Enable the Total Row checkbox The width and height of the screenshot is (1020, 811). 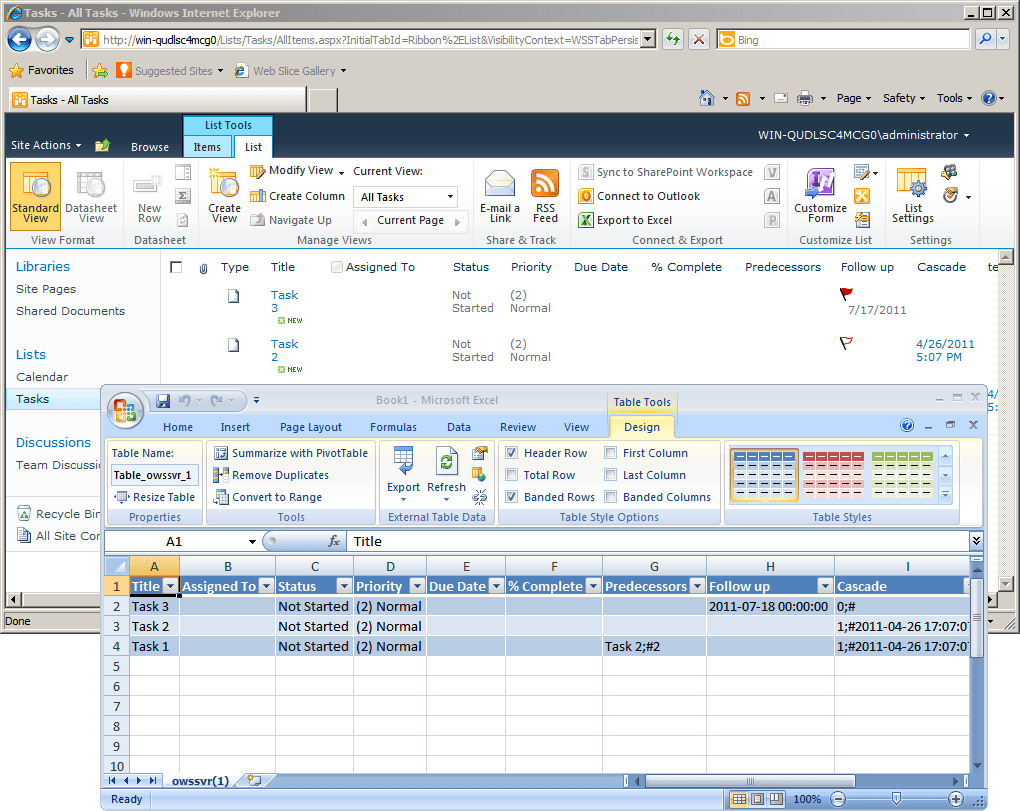point(512,475)
